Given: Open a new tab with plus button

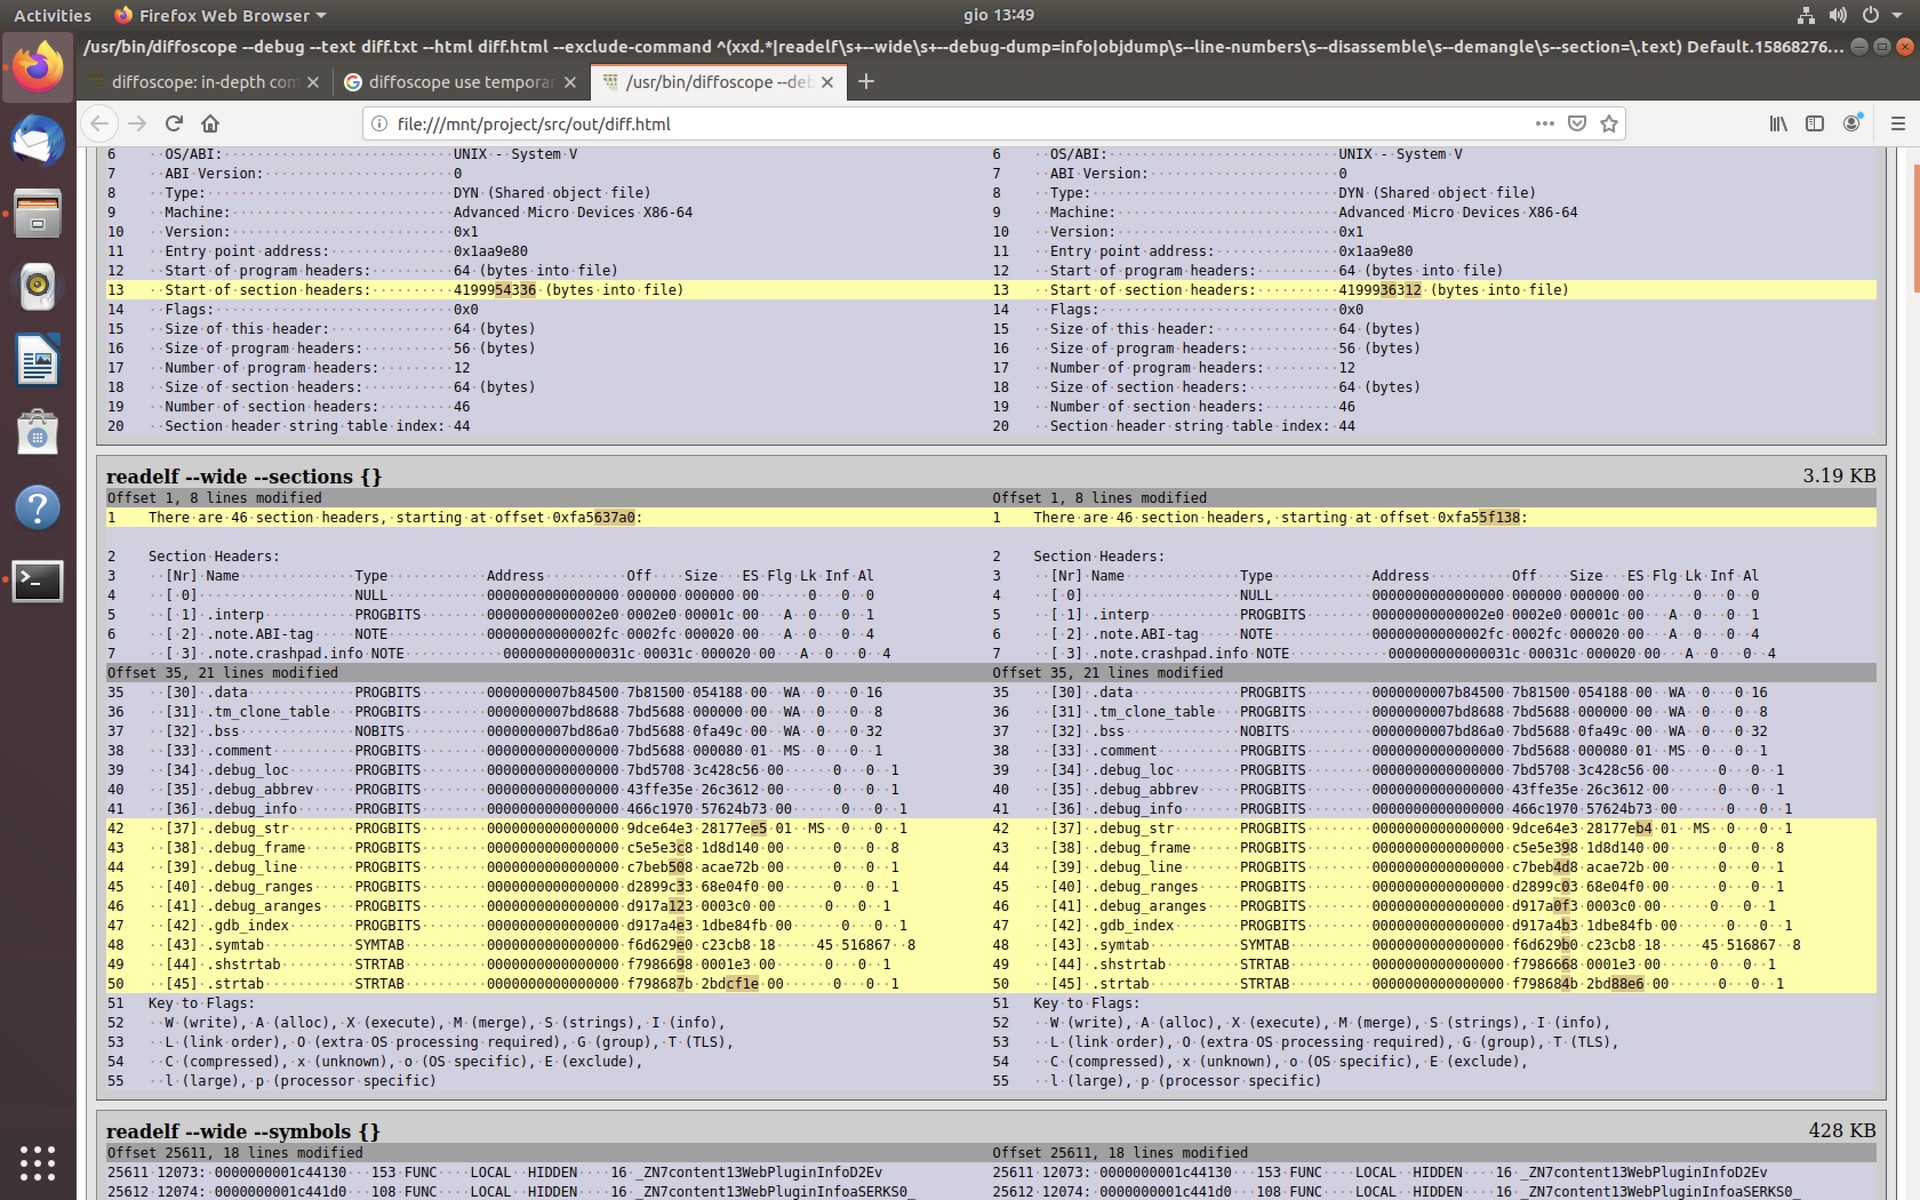Looking at the screenshot, I should (866, 82).
